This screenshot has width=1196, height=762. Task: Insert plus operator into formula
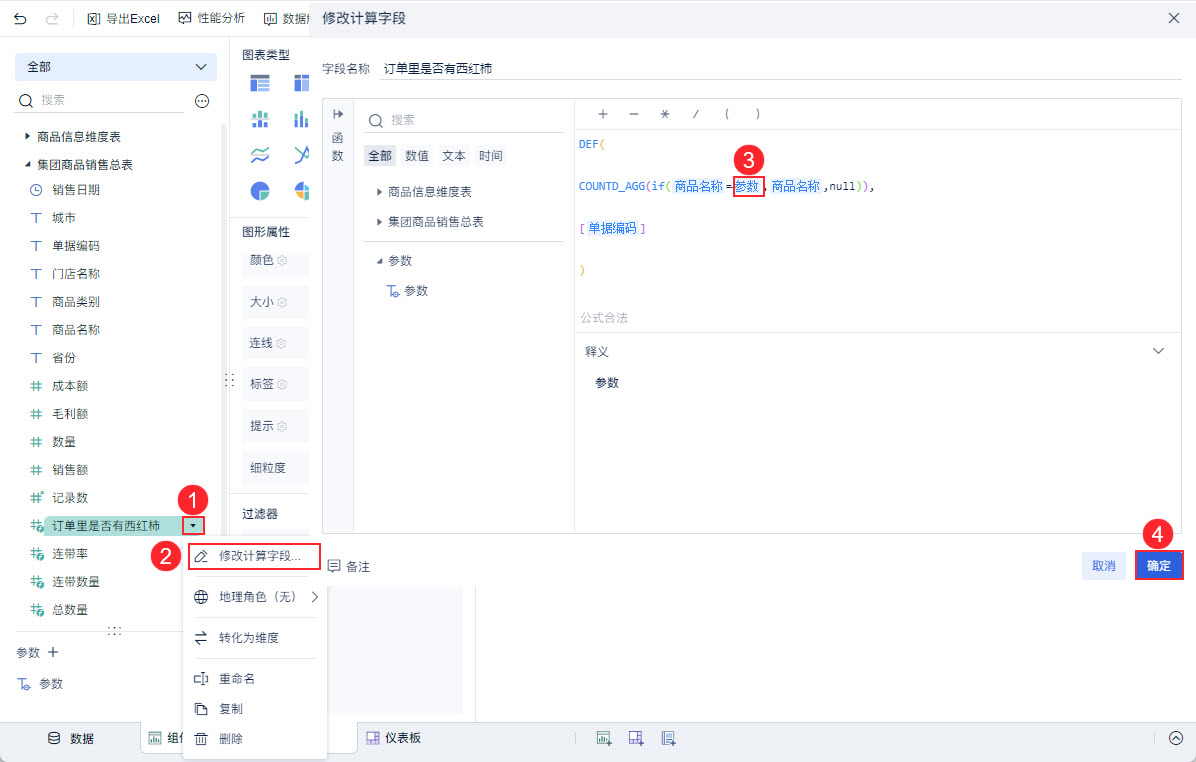(603, 114)
